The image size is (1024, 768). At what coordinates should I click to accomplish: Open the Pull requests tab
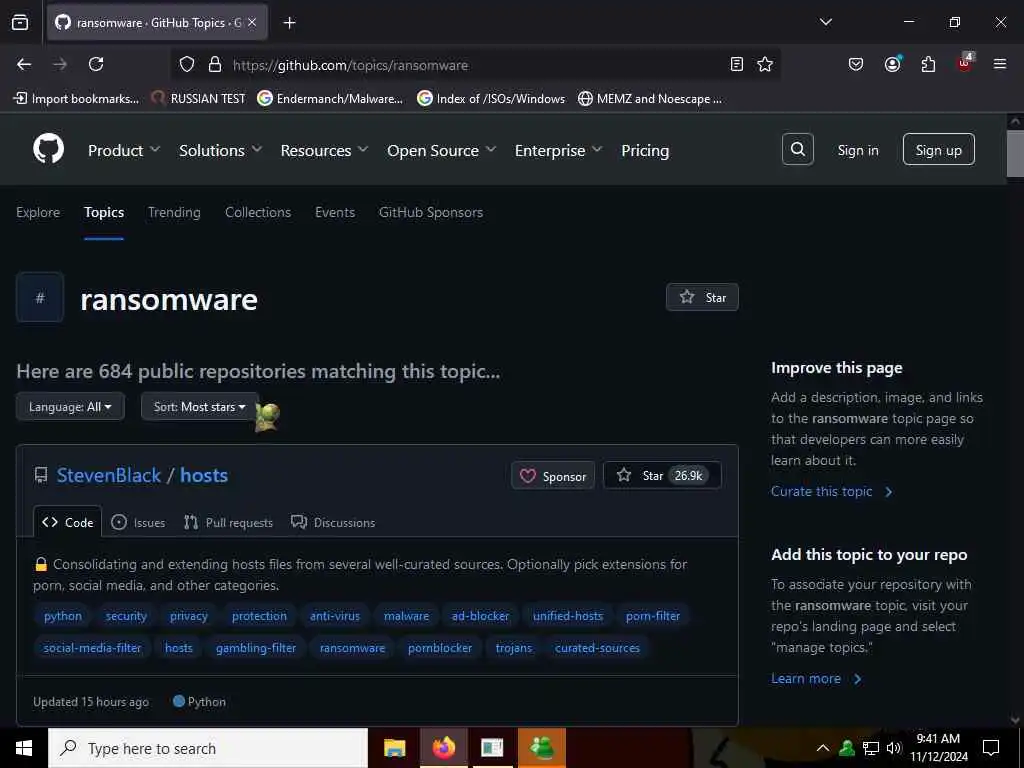tap(229, 522)
